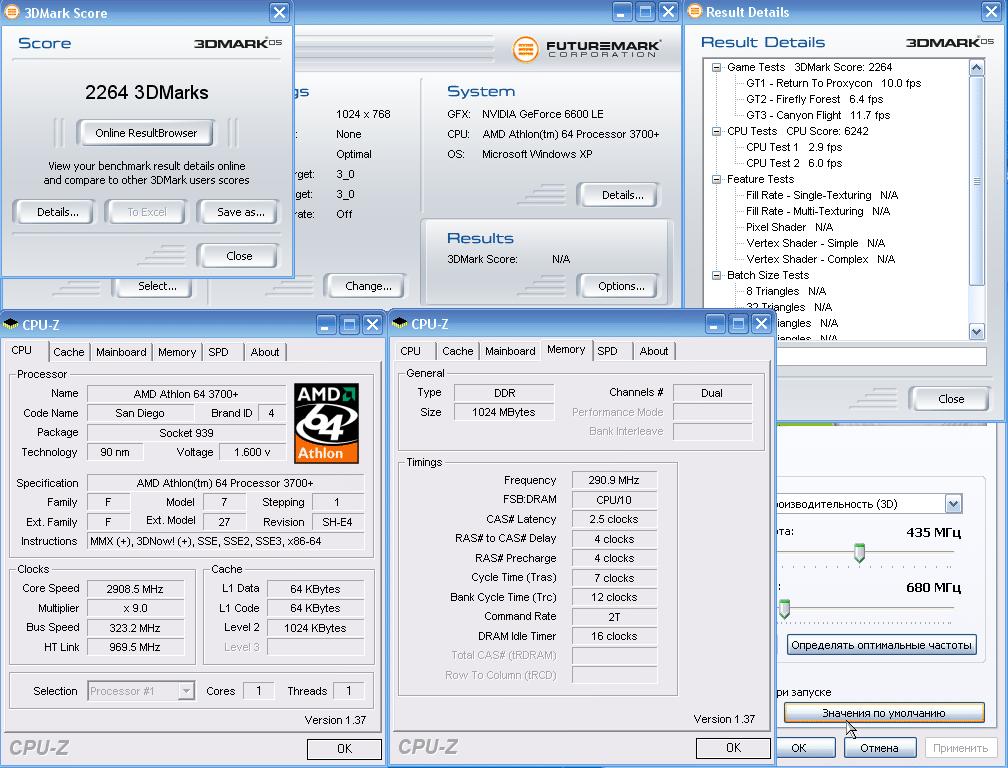The width and height of the screenshot is (1008, 768).
Task: Switch to Cache tab in left CPU-Z
Action: tap(69, 352)
